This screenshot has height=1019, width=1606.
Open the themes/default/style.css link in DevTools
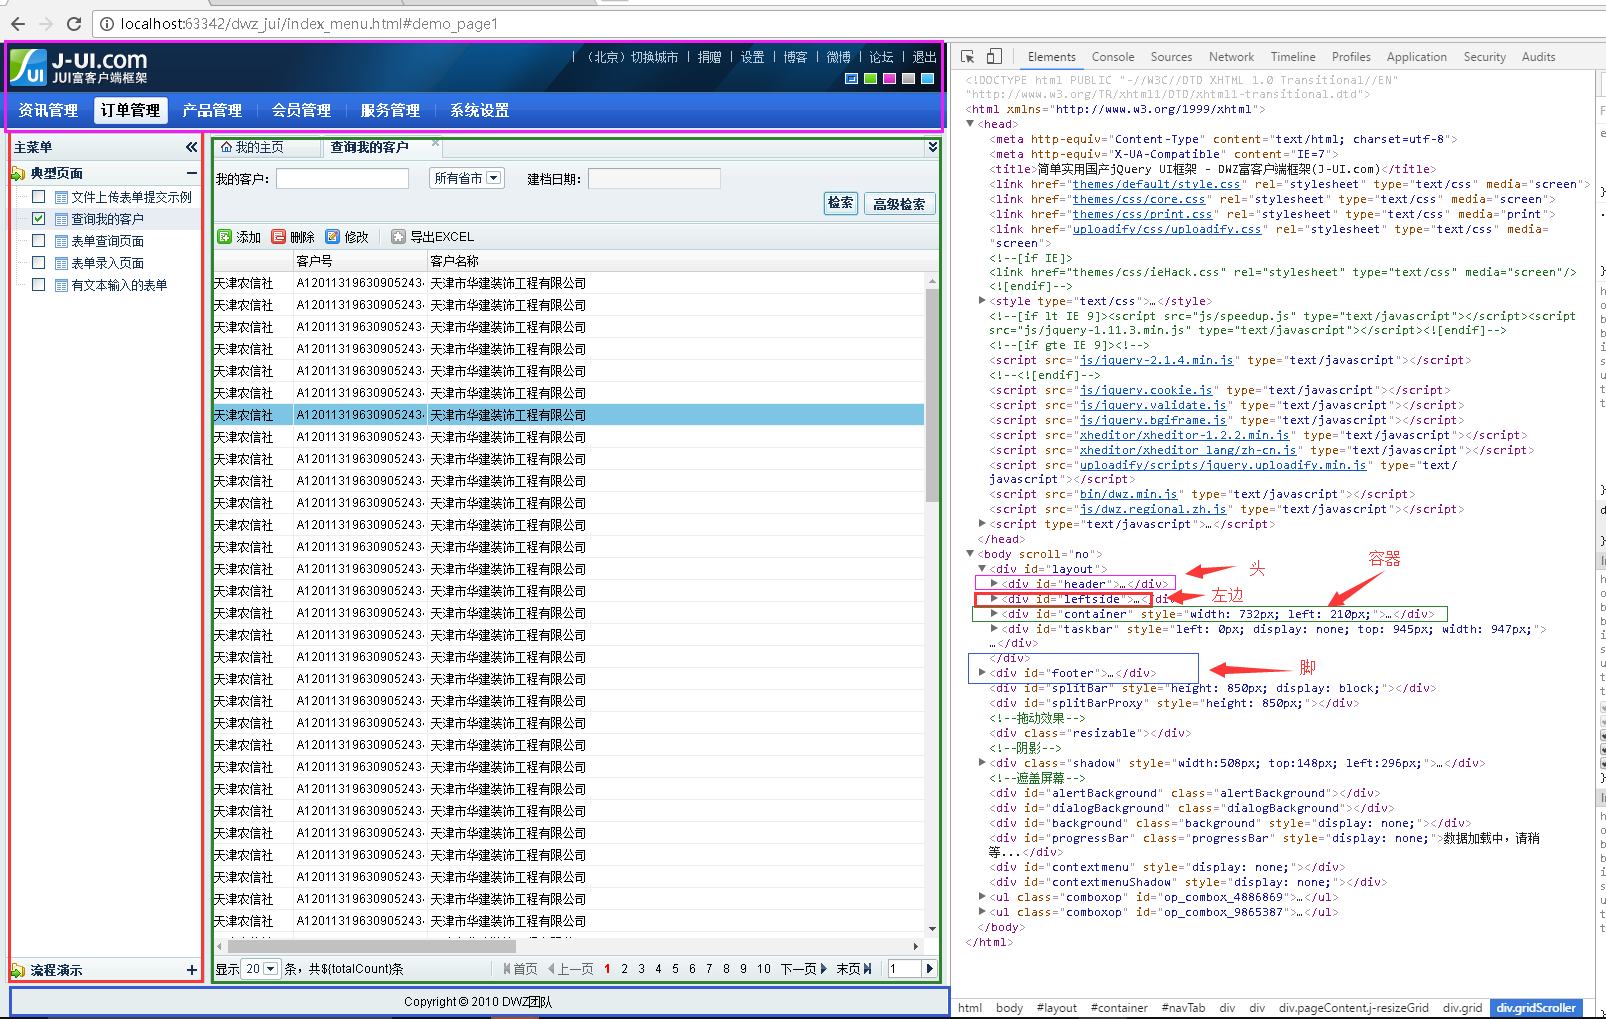(x=1156, y=184)
